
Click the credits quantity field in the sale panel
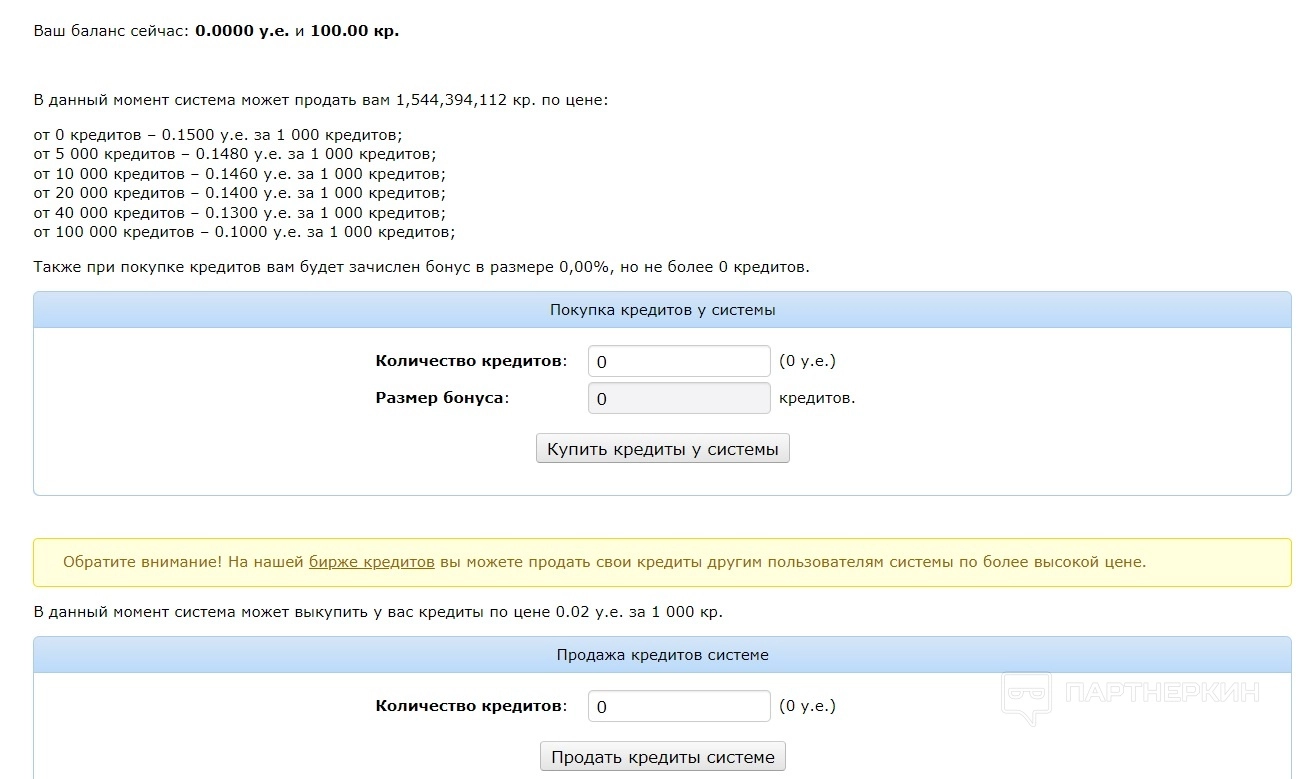pyautogui.click(x=679, y=706)
